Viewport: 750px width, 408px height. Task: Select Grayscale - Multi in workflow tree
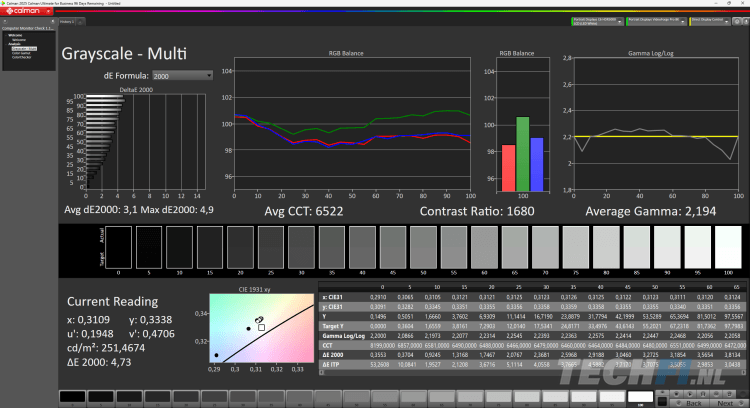point(24,49)
